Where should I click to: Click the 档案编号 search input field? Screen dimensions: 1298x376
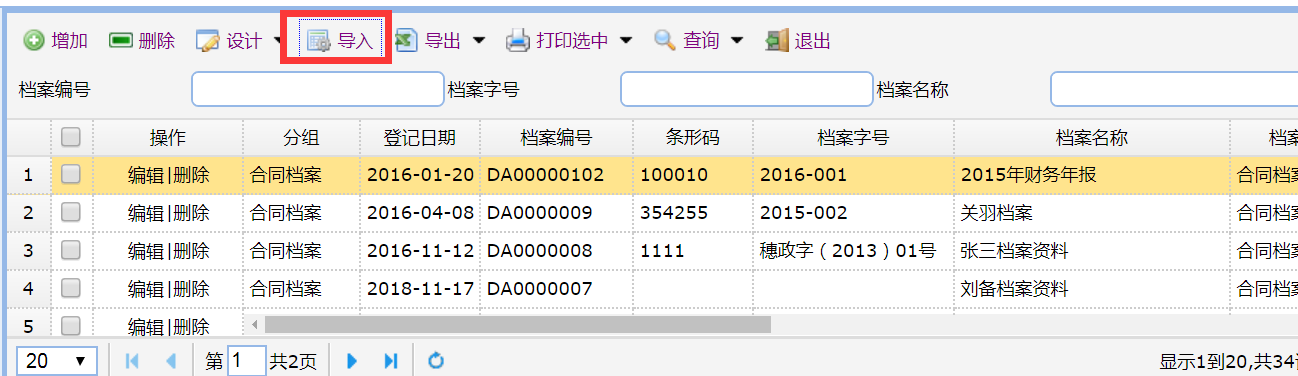[318, 89]
